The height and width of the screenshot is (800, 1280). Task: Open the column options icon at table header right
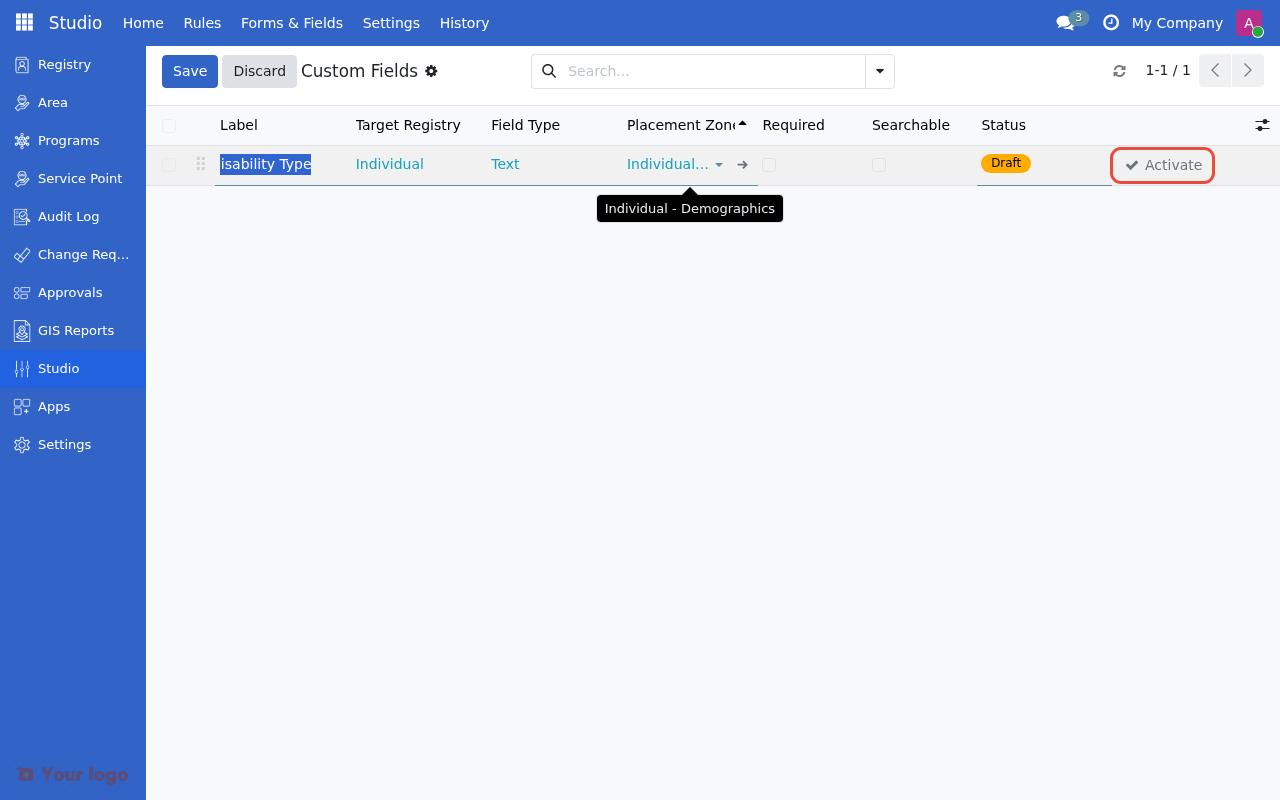click(1262, 125)
